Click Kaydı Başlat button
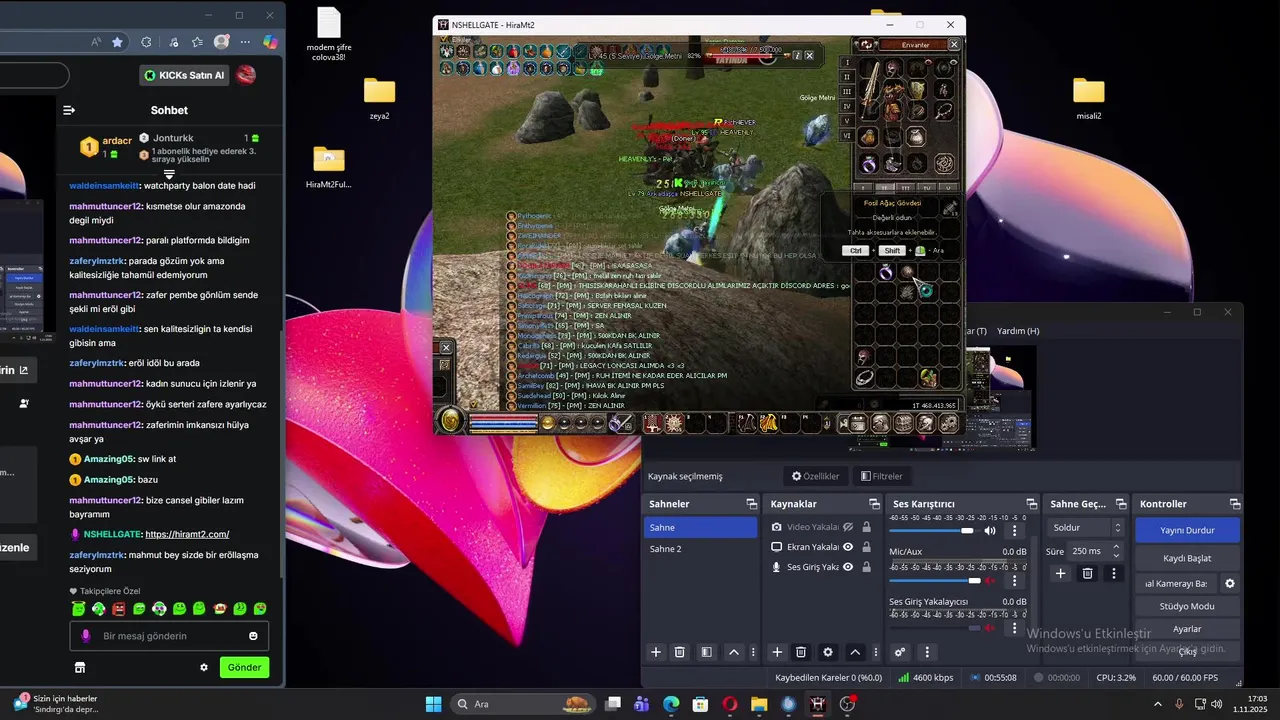Screen dimensions: 1280x720 click(x=1187, y=558)
